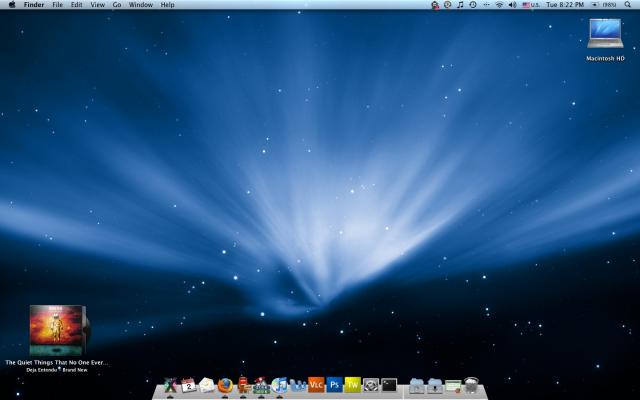Open the Apple menu
This screenshot has height=400, width=640.
(12, 5)
